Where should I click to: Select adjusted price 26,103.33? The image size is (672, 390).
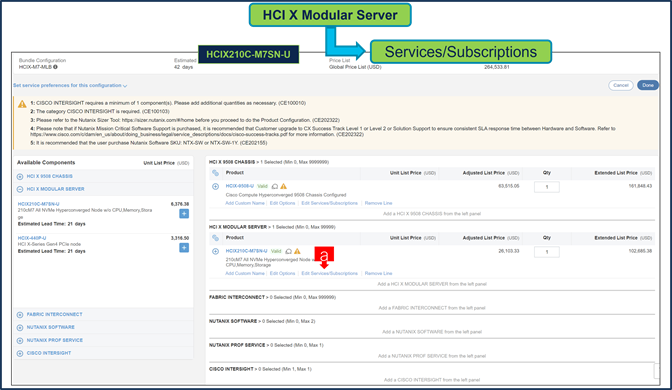[x=509, y=251]
